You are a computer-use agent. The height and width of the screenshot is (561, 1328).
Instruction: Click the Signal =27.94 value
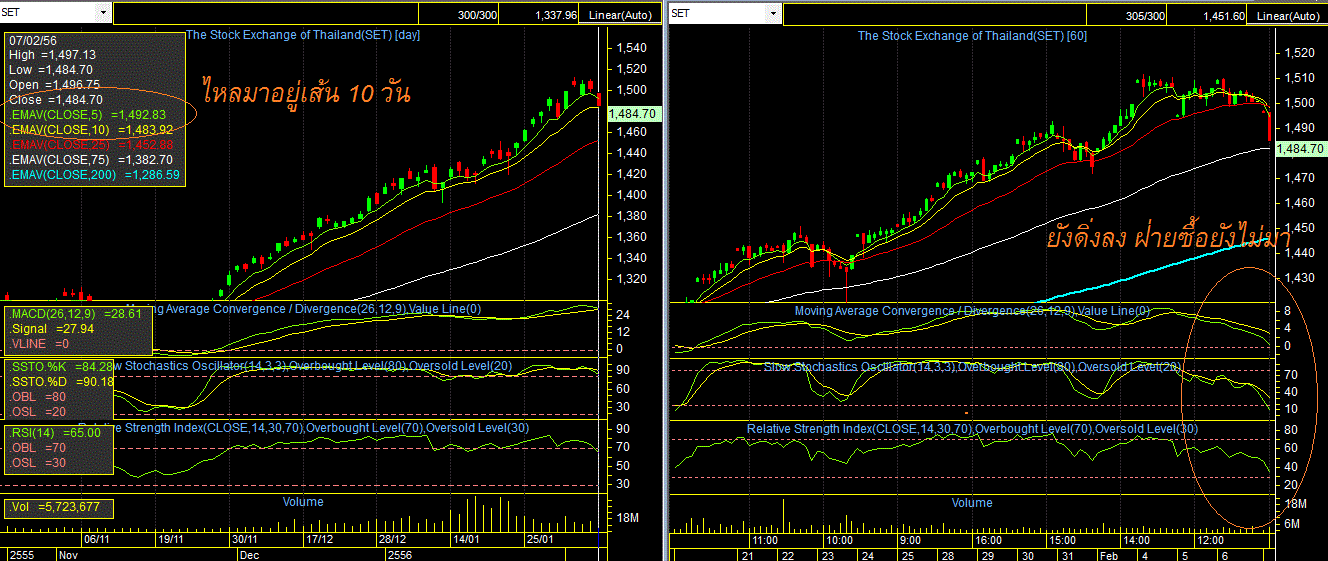[52, 328]
